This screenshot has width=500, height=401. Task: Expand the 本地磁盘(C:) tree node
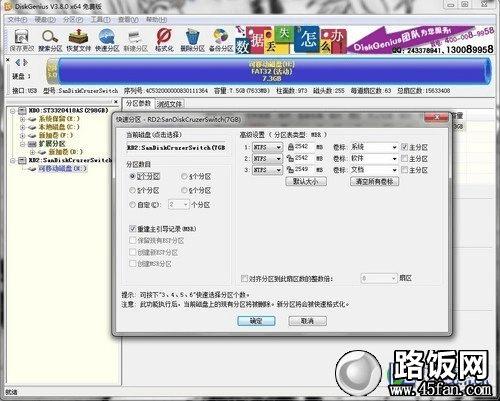pyautogui.click(x=22, y=127)
